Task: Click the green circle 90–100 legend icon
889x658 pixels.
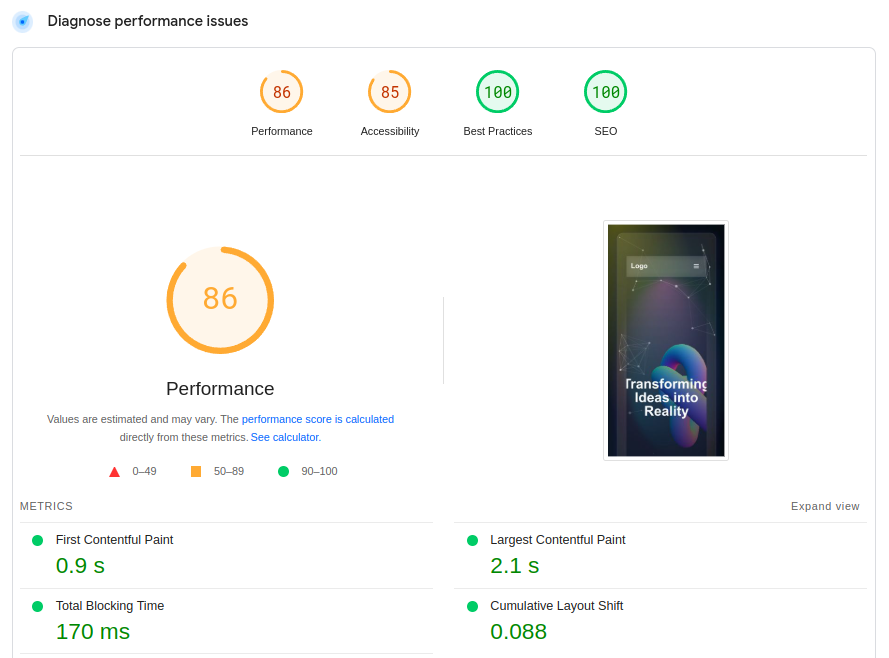Action: [x=283, y=472]
